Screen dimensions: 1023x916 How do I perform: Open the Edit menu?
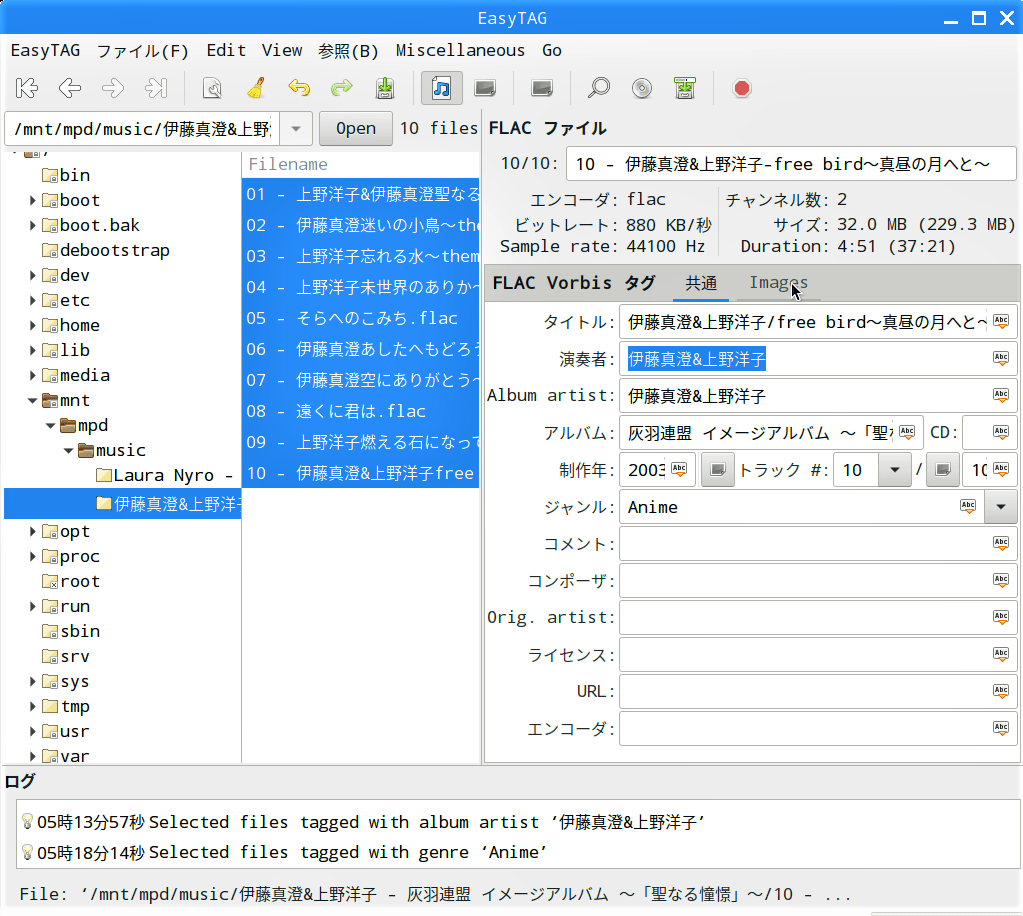click(x=226, y=50)
